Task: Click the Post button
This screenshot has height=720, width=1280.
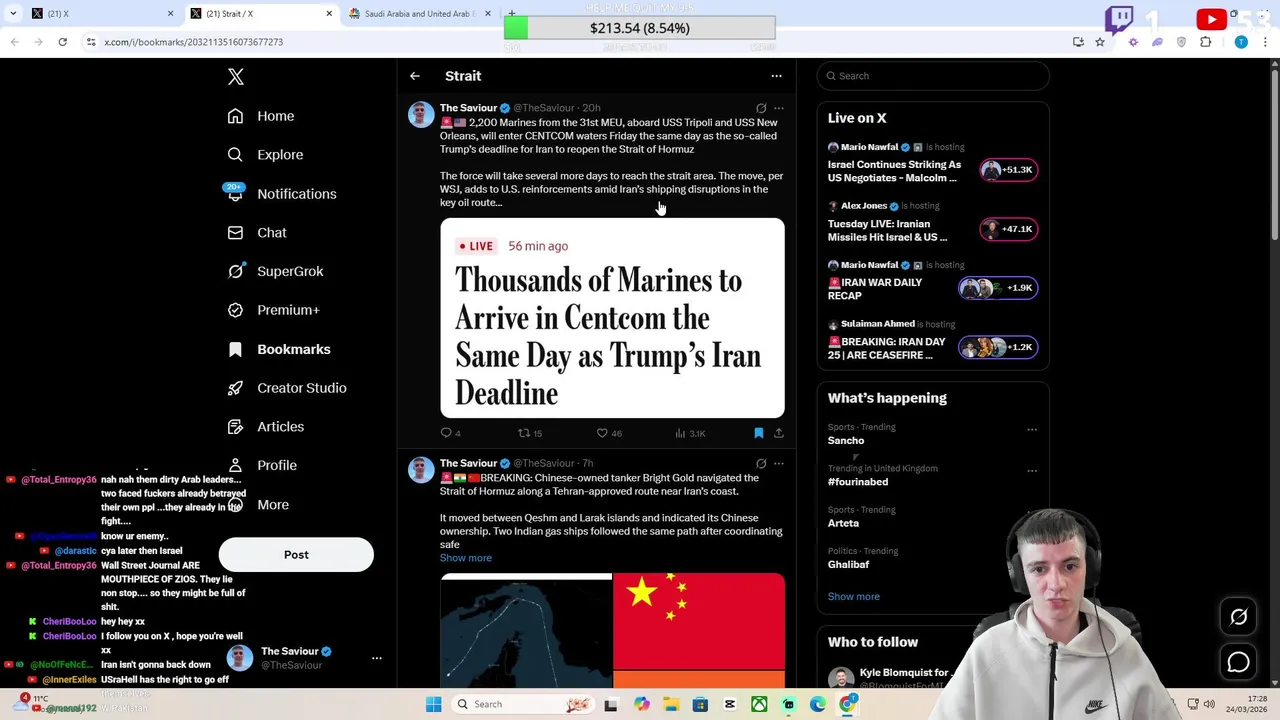Action: 296,555
